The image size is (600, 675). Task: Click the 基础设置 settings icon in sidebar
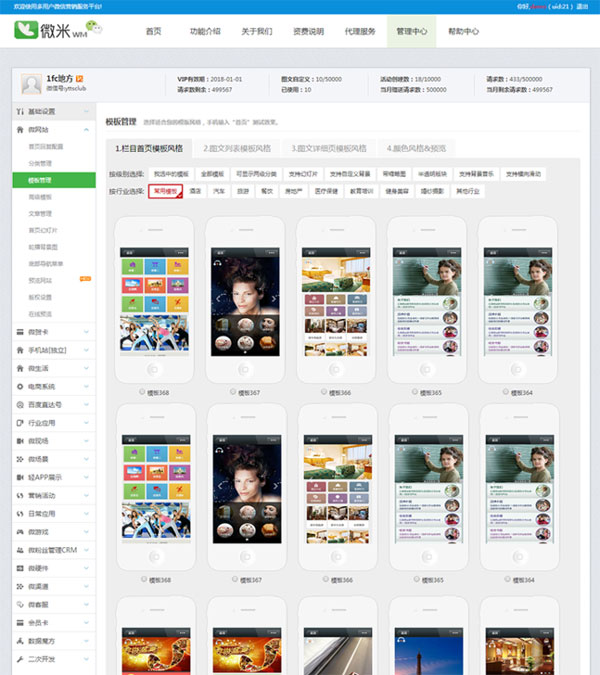[20, 111]
